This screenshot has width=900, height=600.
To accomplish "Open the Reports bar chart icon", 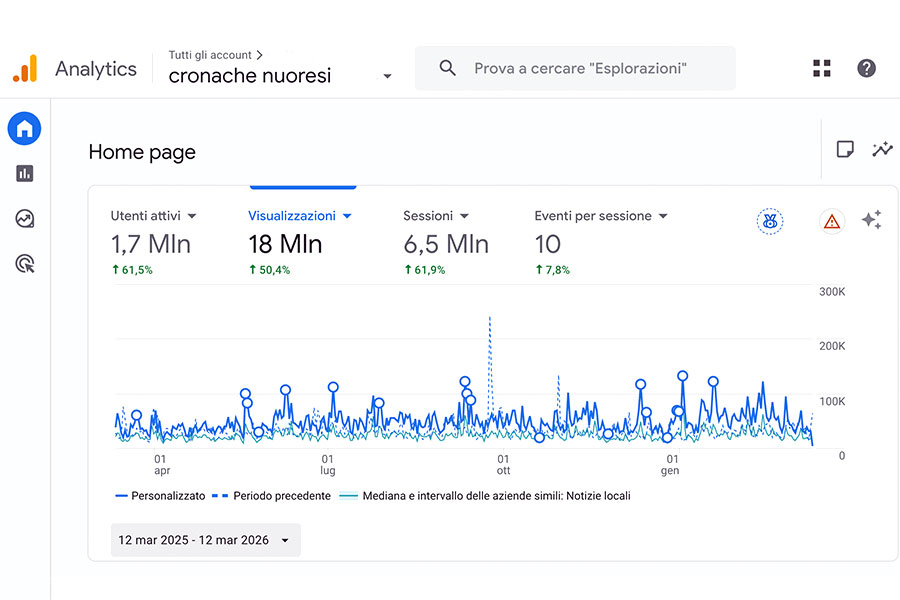I will tap(25, 173).
